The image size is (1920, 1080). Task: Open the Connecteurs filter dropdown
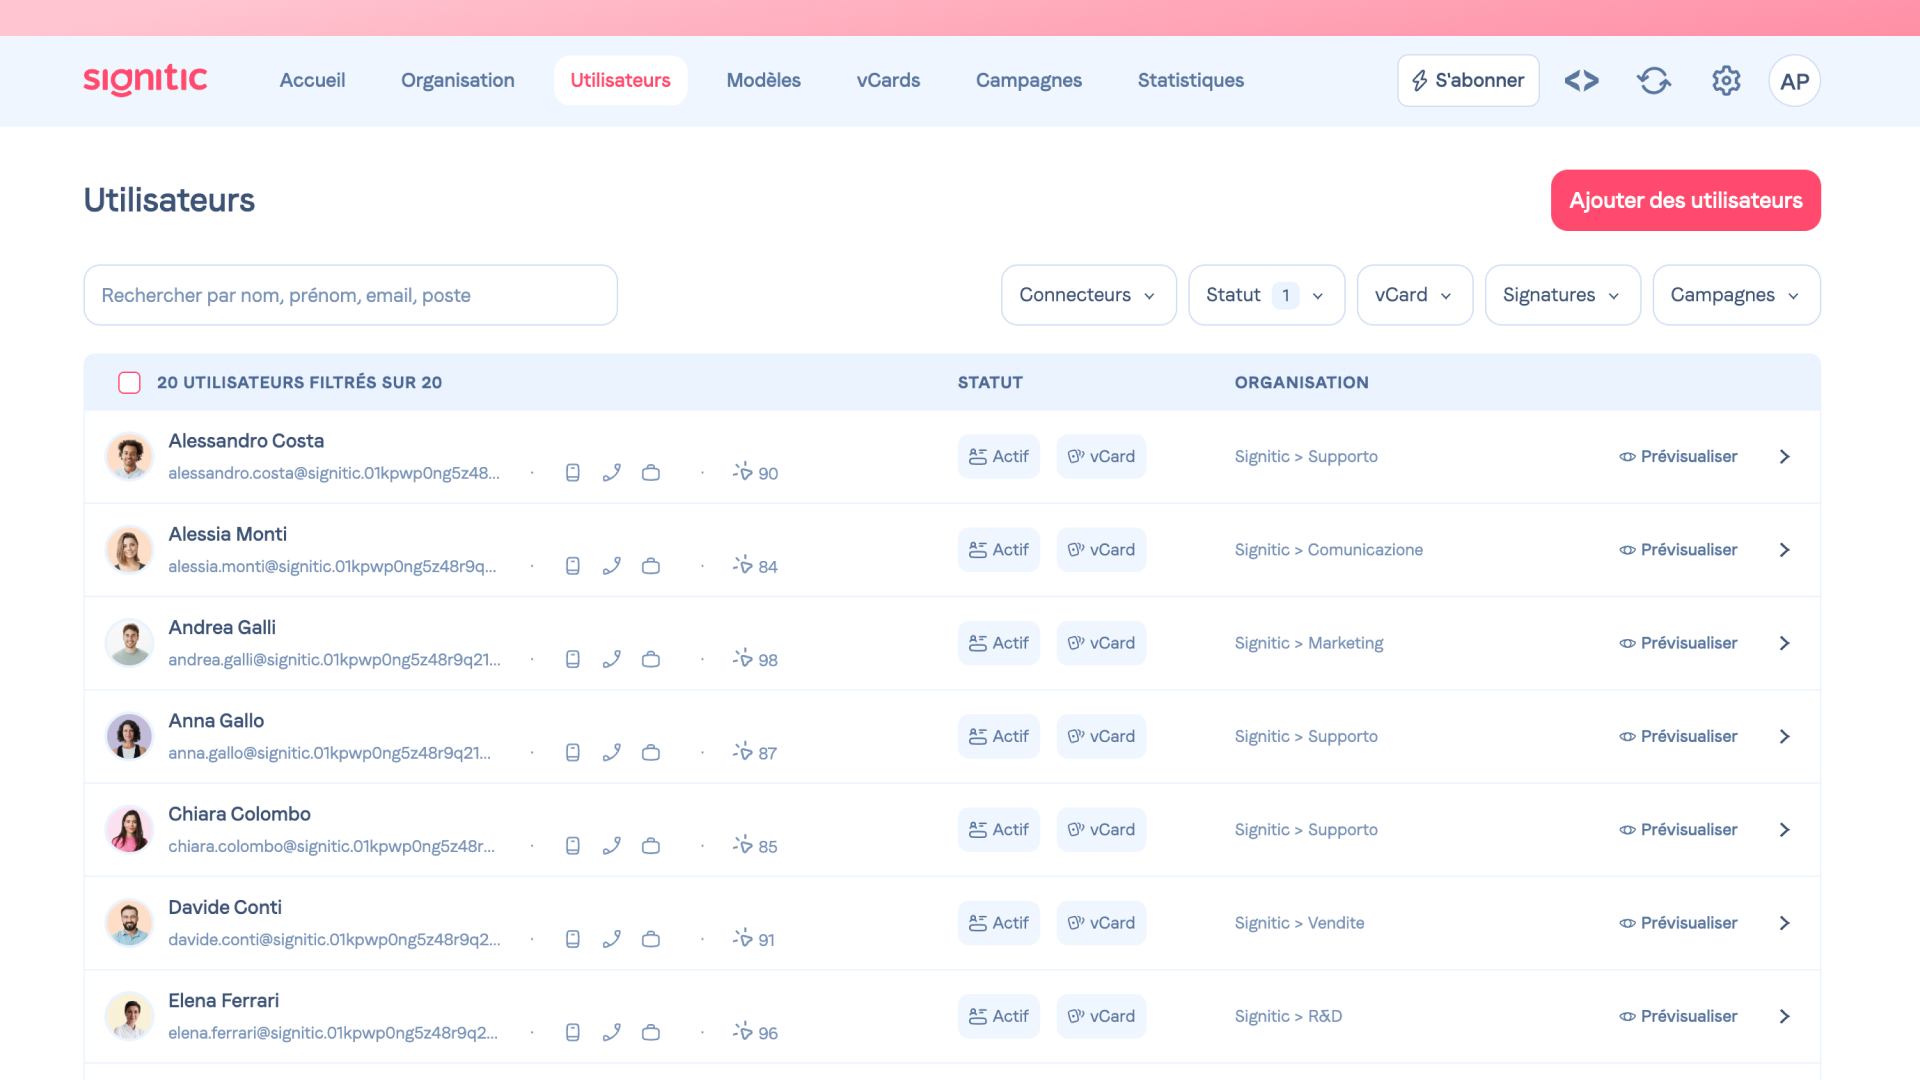[x=1088, y=295]
